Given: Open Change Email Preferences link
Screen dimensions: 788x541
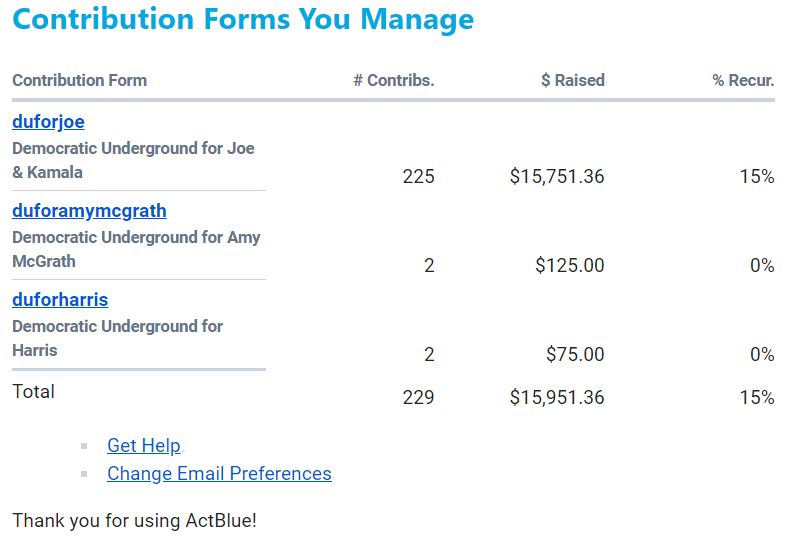Looking at the screenshot, I should [219, 474].
